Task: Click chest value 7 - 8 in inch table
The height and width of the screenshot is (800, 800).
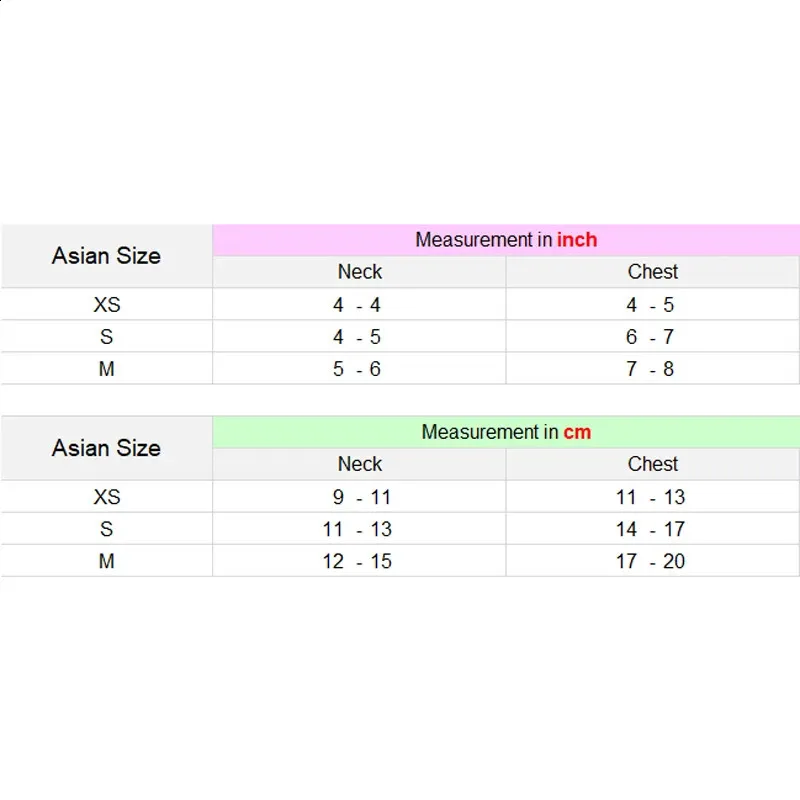Action: coord(650,369)
